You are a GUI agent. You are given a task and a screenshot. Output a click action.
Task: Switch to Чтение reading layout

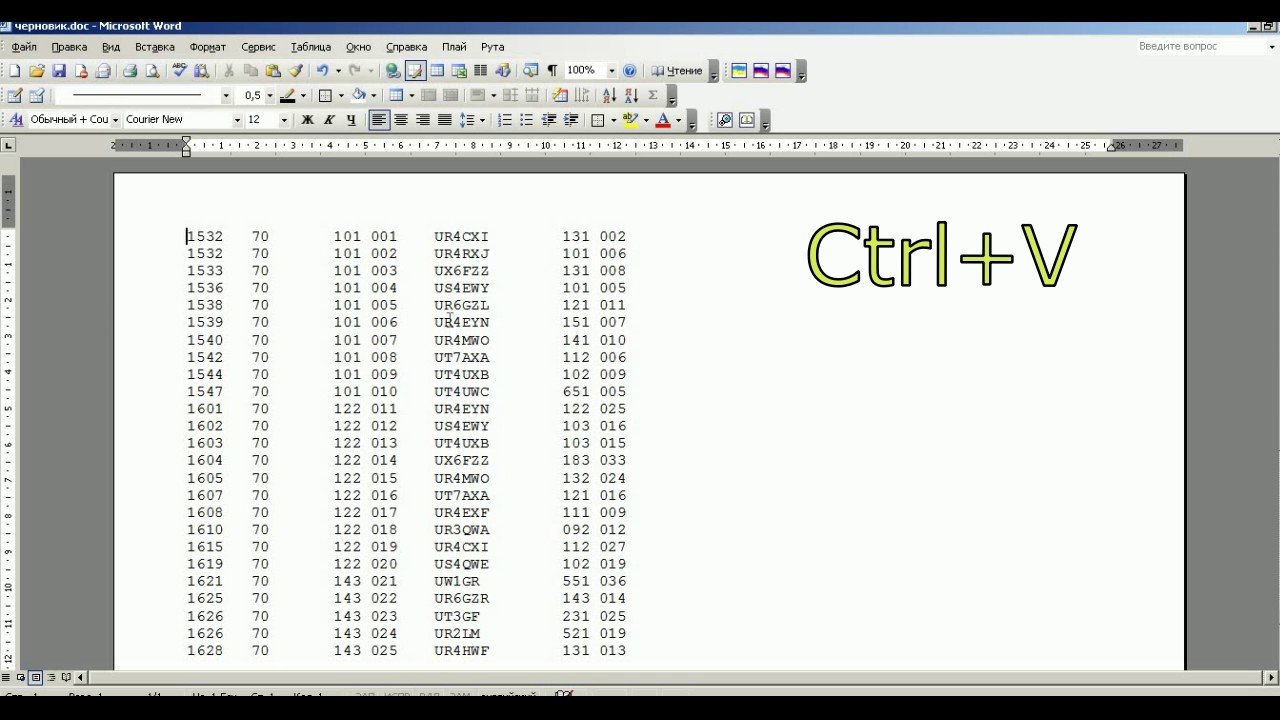tap(677, 71)
